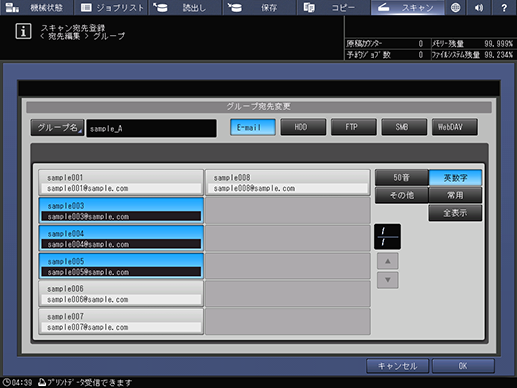Select the sample001 address entry

click(121, 182)
